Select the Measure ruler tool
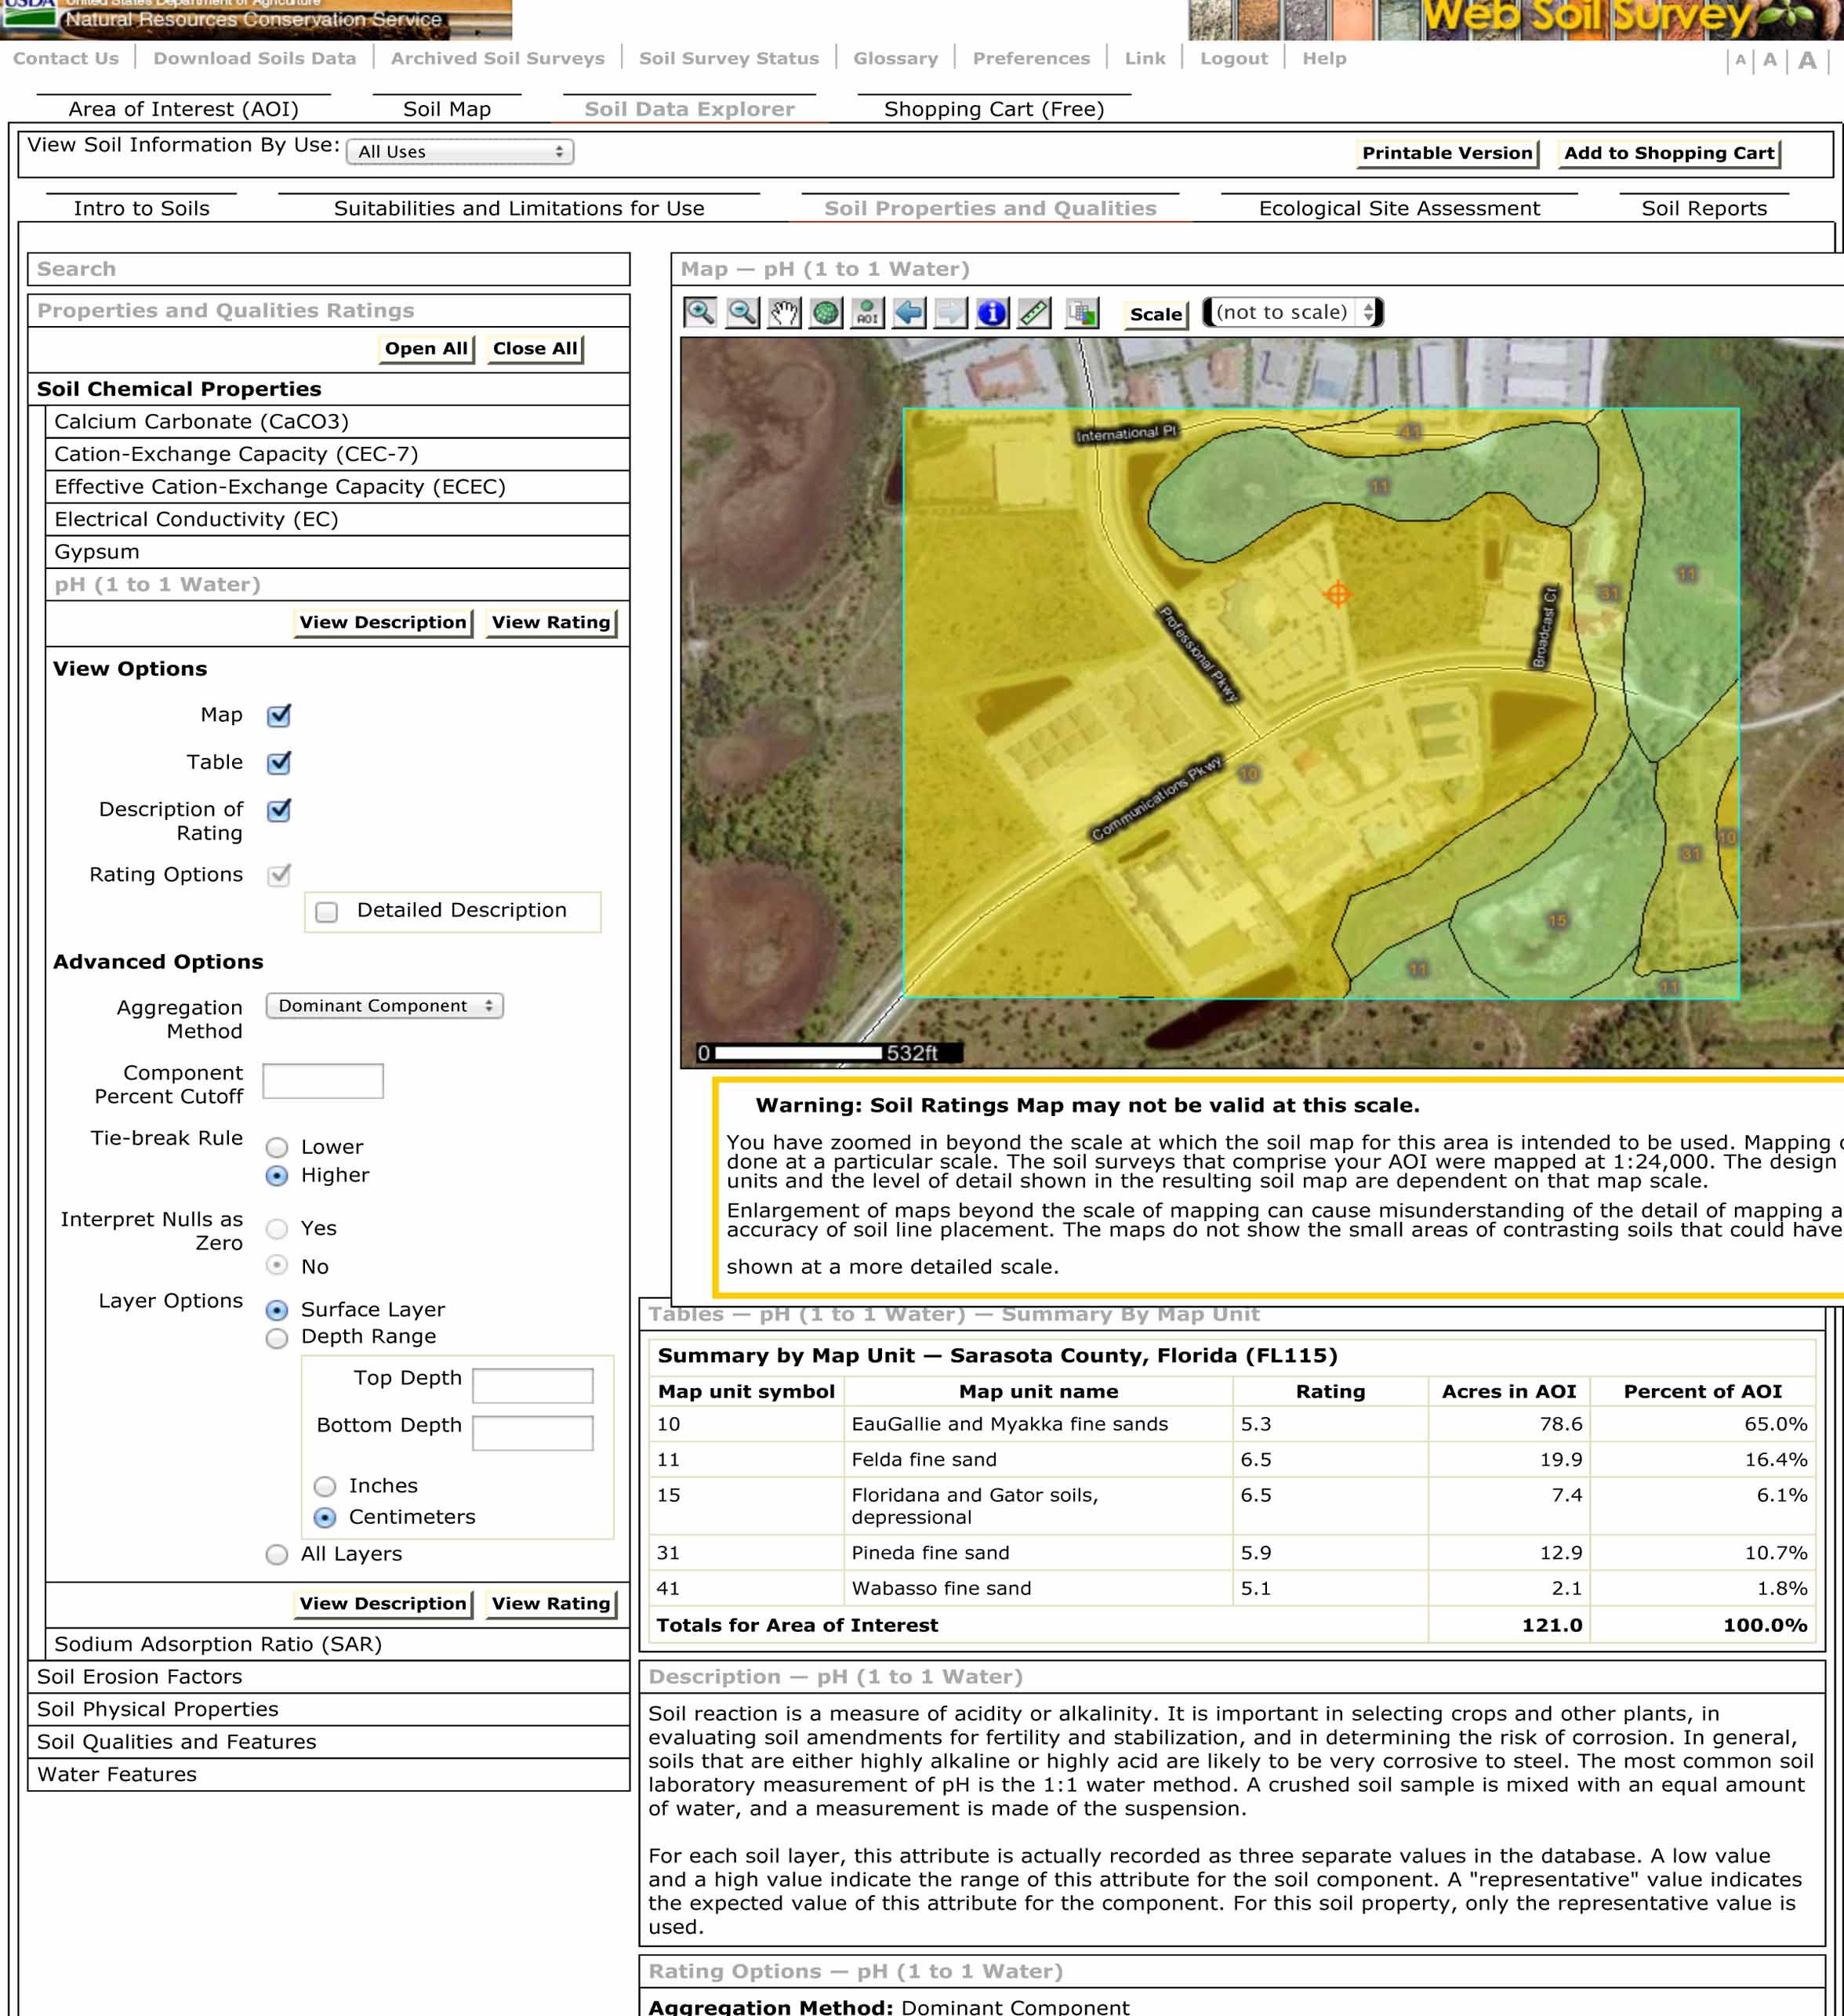 coord(1034,312)
